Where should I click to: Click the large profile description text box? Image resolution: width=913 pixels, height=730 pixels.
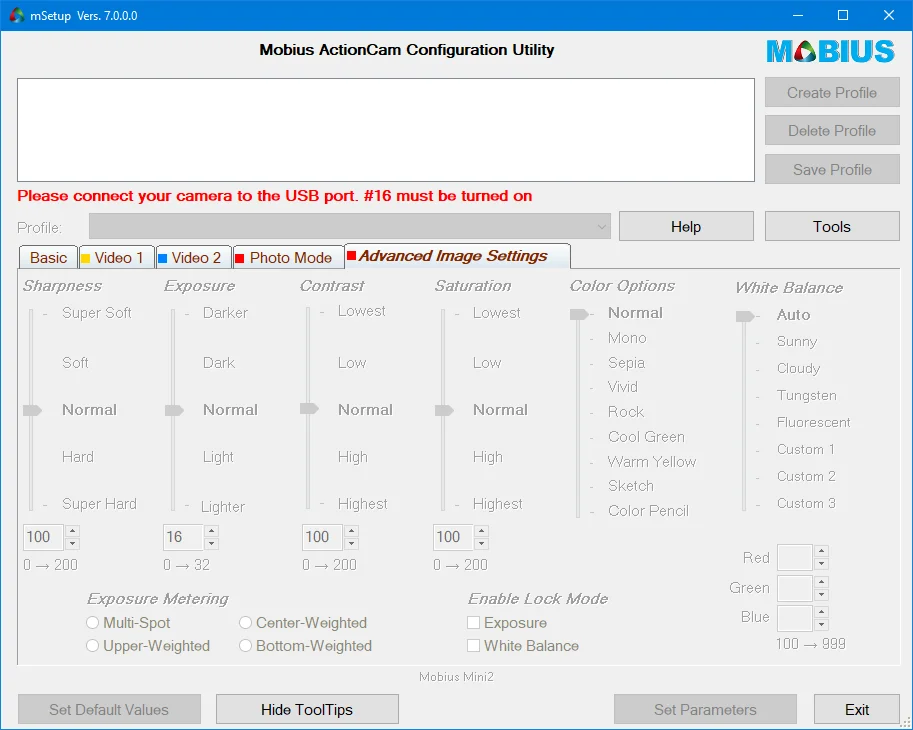(x=385, y=130)
